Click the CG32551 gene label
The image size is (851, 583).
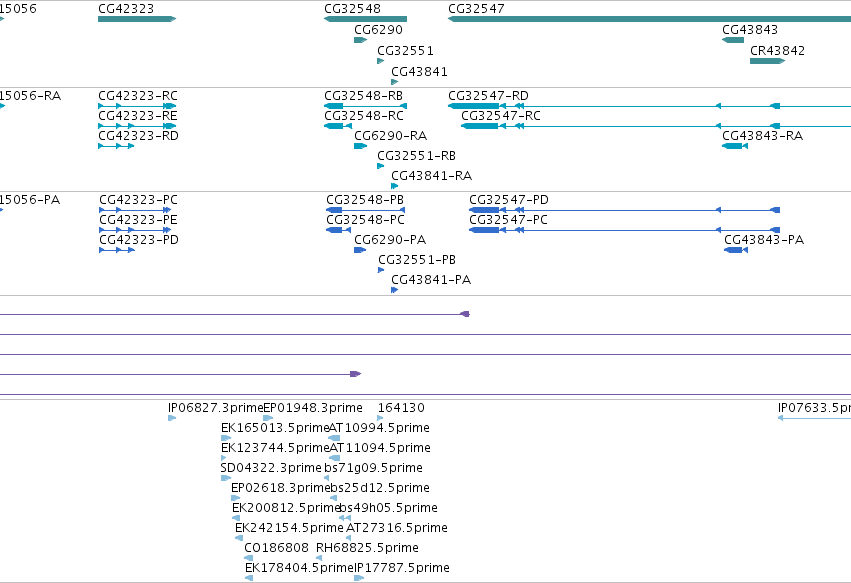click(x=405, y=51)
